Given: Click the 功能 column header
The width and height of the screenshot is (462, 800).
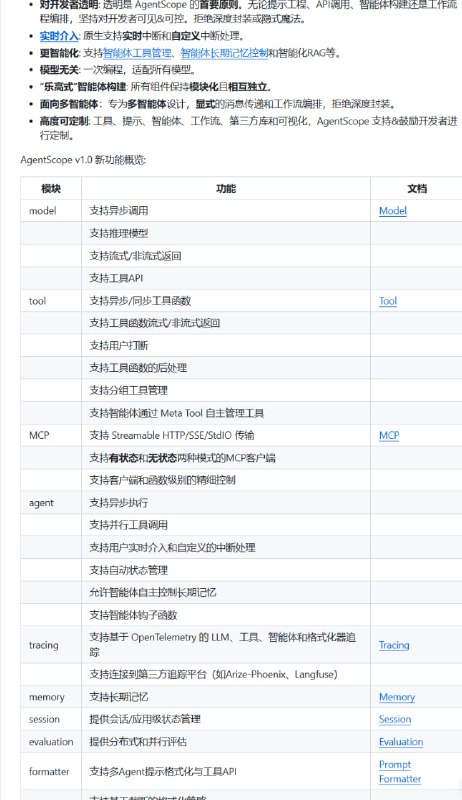Looking at the screenshot, I should [226, 188].
